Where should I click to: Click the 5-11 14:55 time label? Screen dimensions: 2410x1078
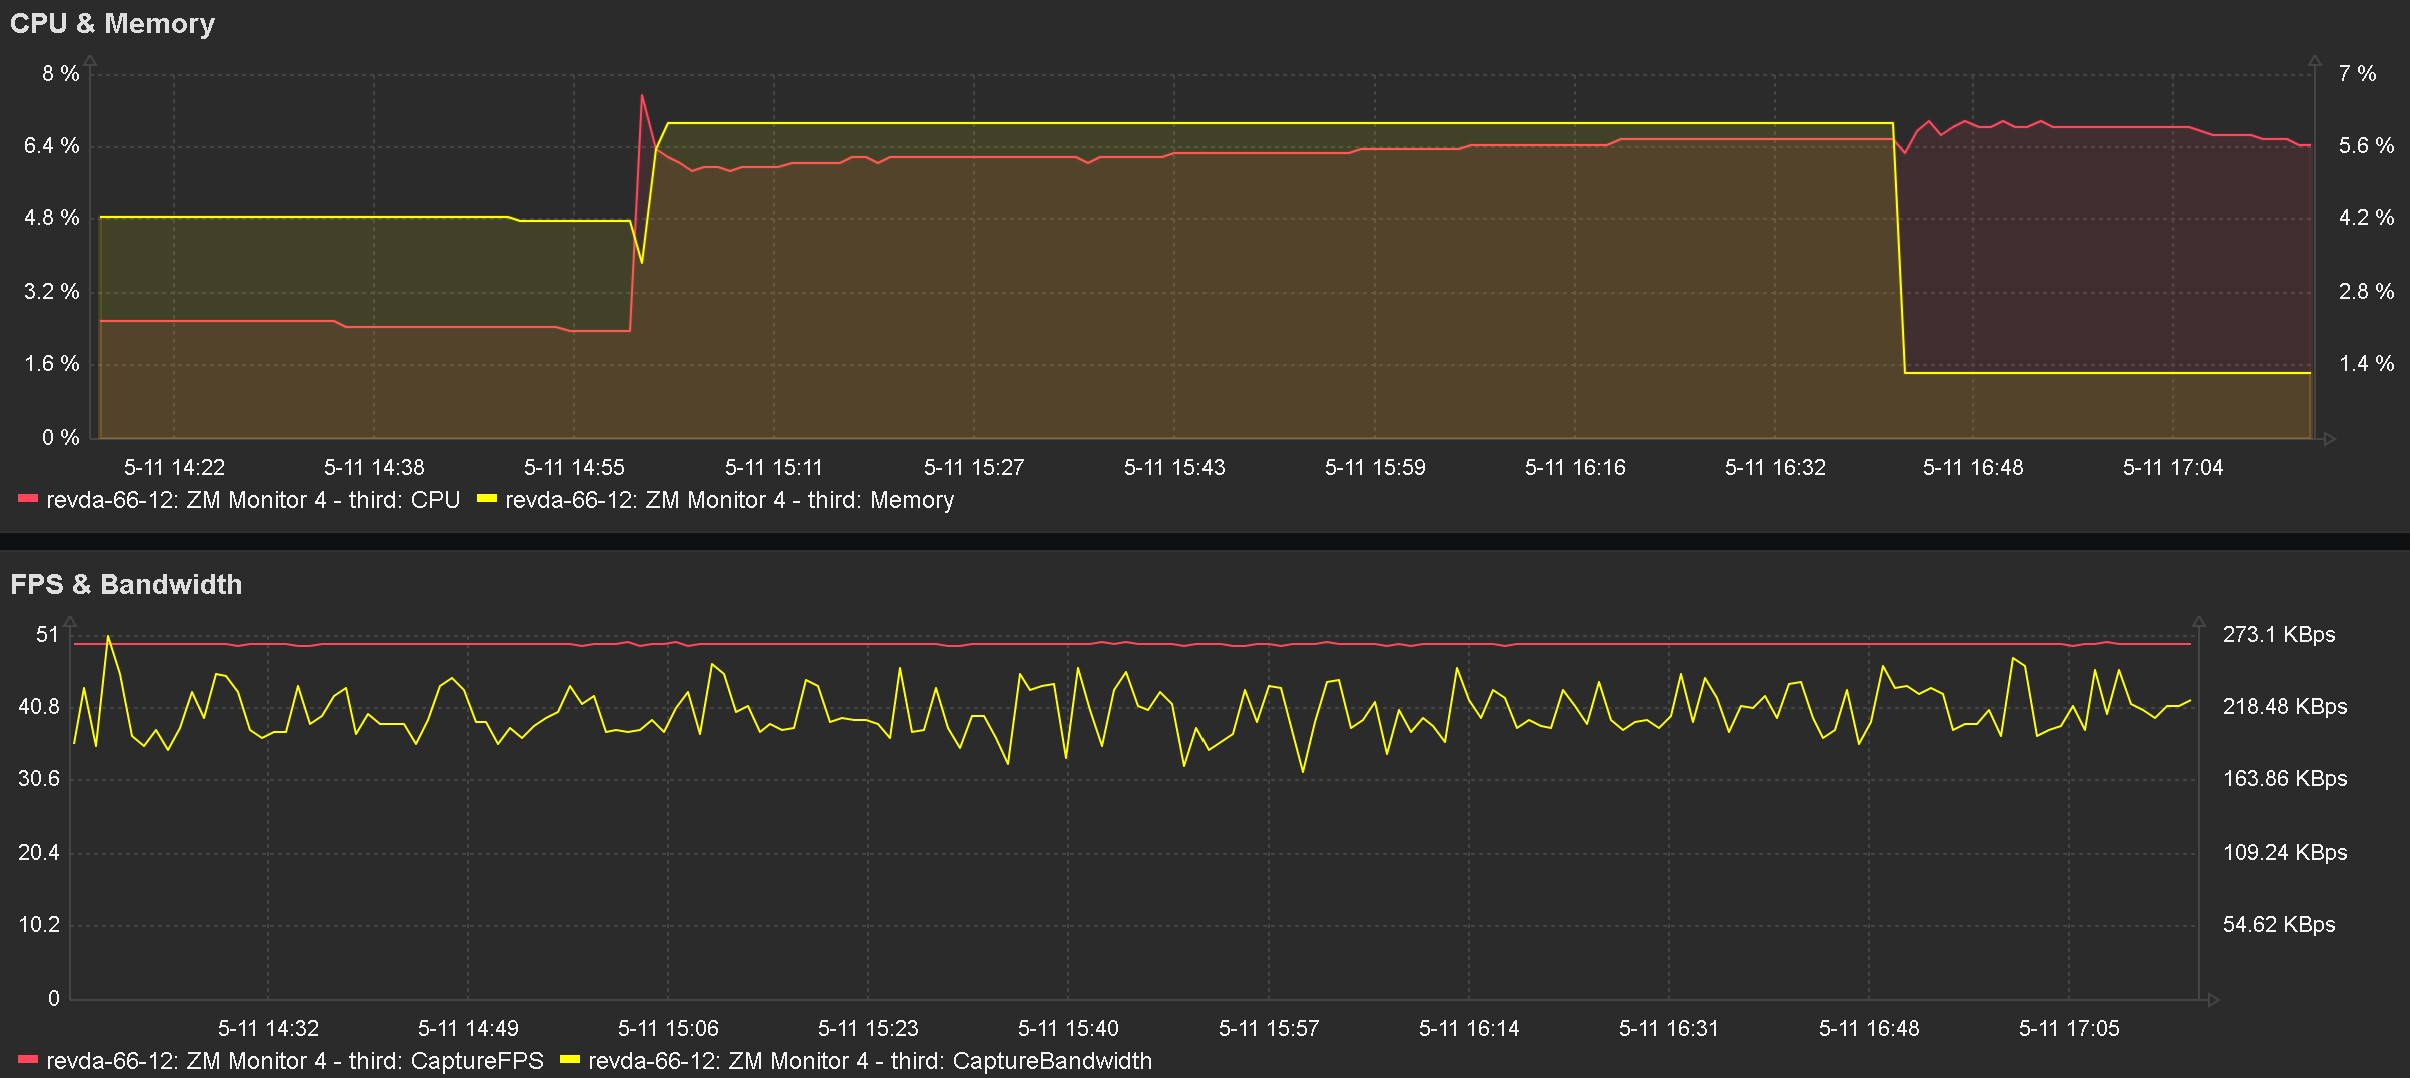click(x=574, y=468)
